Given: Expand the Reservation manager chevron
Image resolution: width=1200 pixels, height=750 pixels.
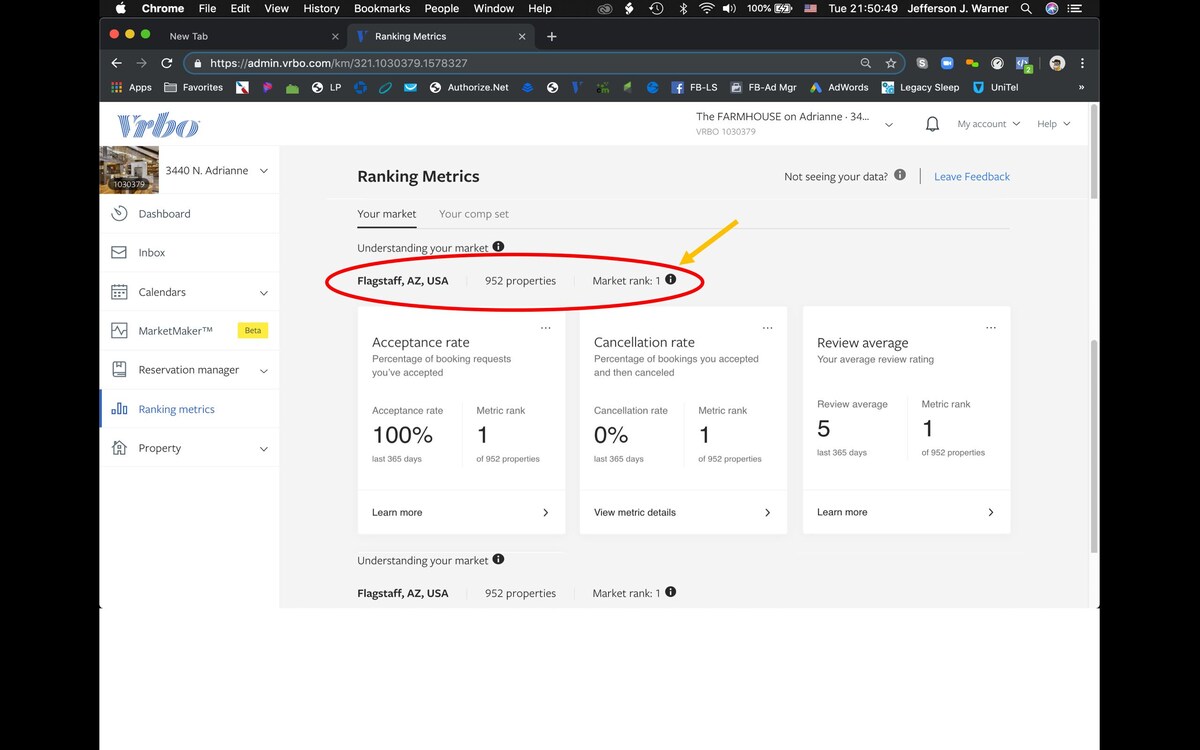Looking at the screenshot, I should tap(264, 370).
